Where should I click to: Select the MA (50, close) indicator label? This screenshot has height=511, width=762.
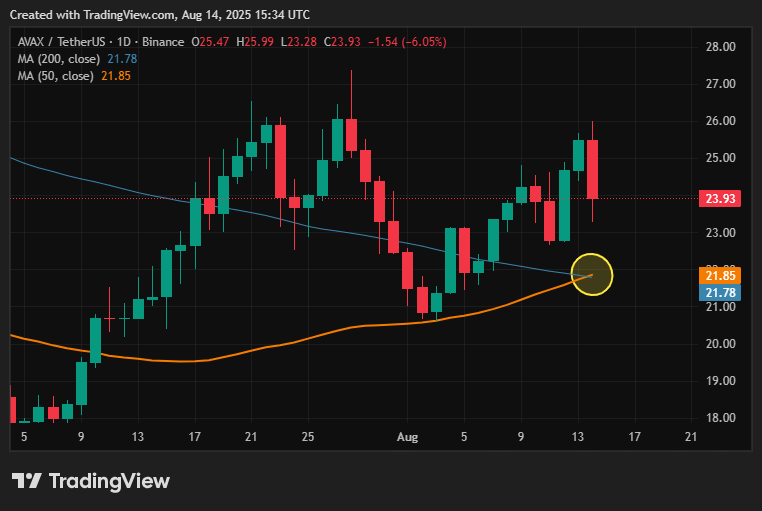[55, 76]
